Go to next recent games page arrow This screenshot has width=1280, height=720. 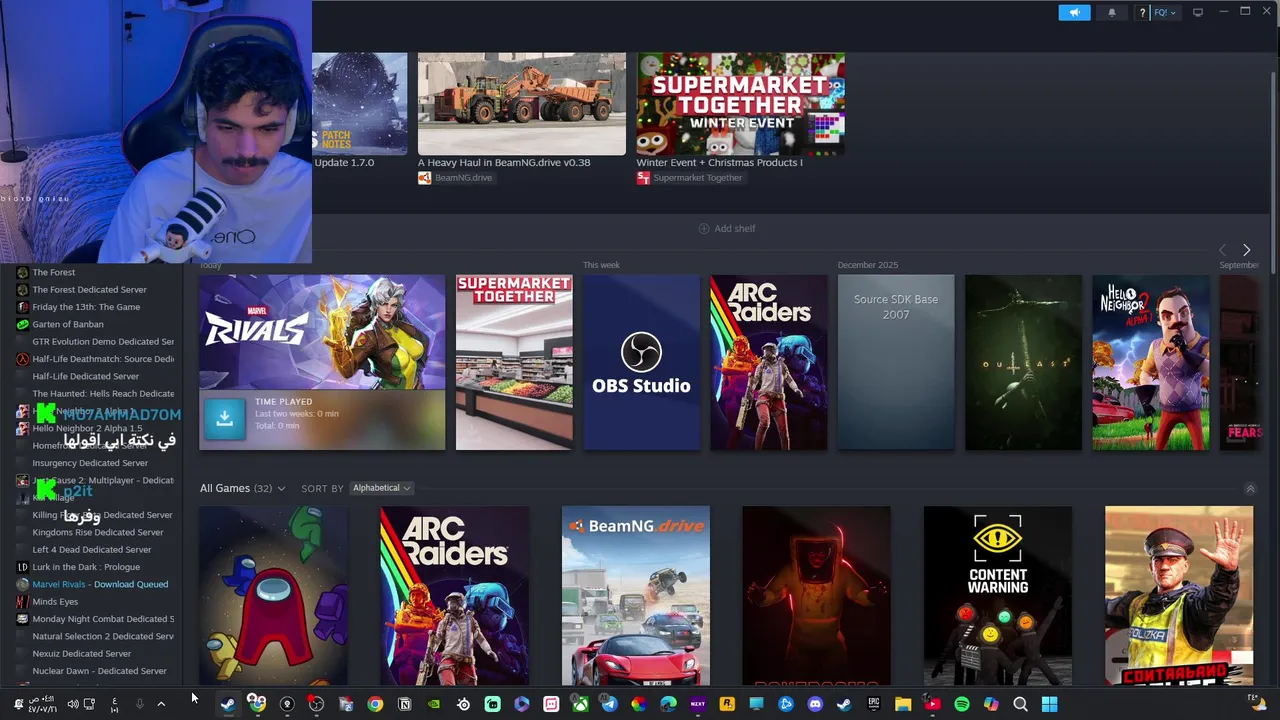click(x=1246, y=250)
